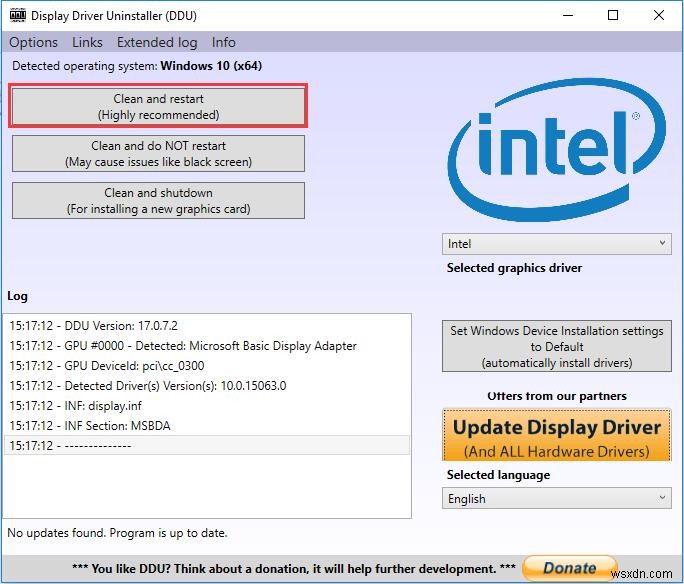684x584 pixels.
Task: Click the DDU app icon in title bar
Action: point(17,16)
